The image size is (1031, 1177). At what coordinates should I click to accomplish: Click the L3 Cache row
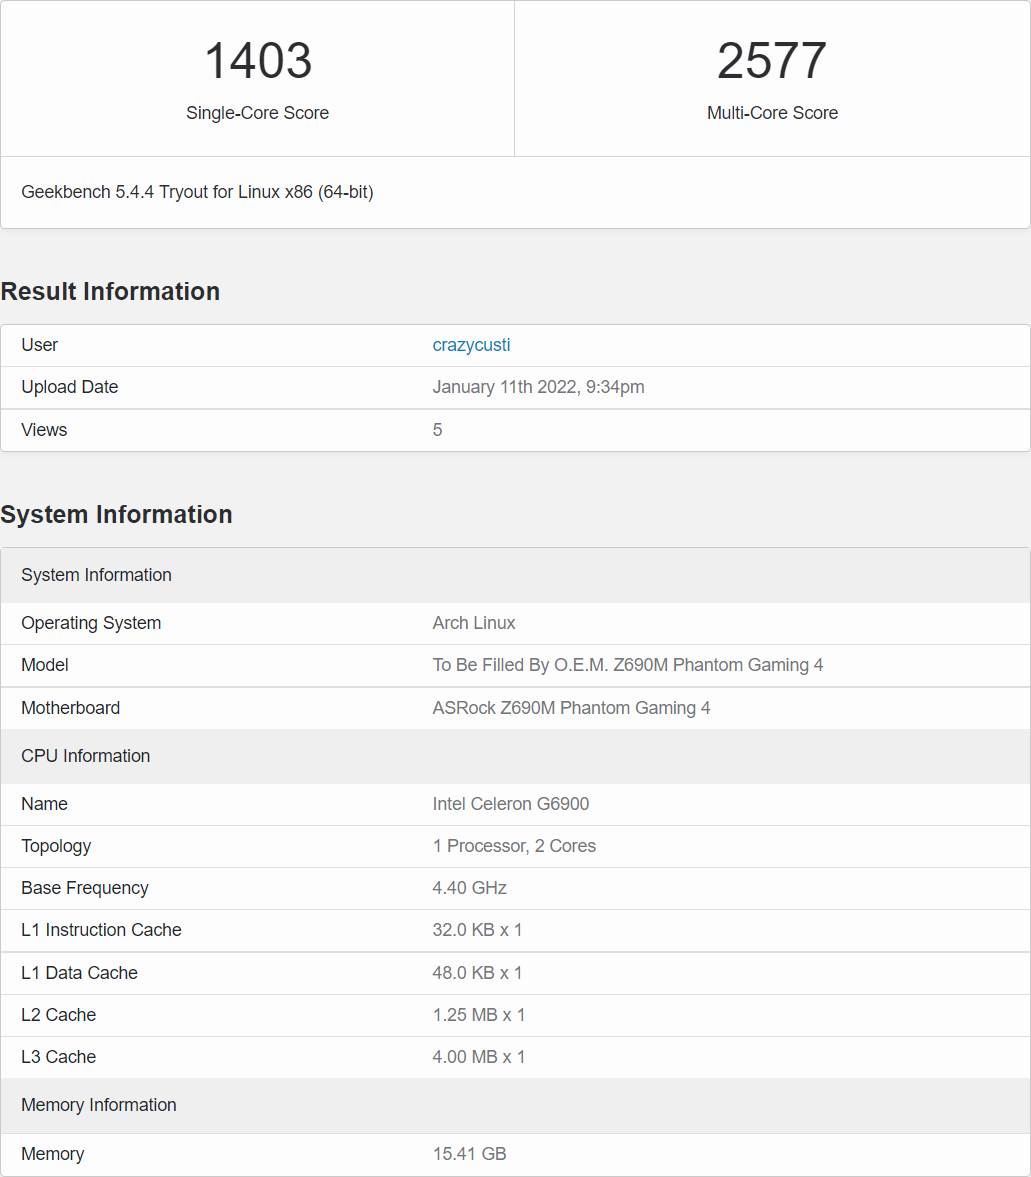pos(58,1056)
